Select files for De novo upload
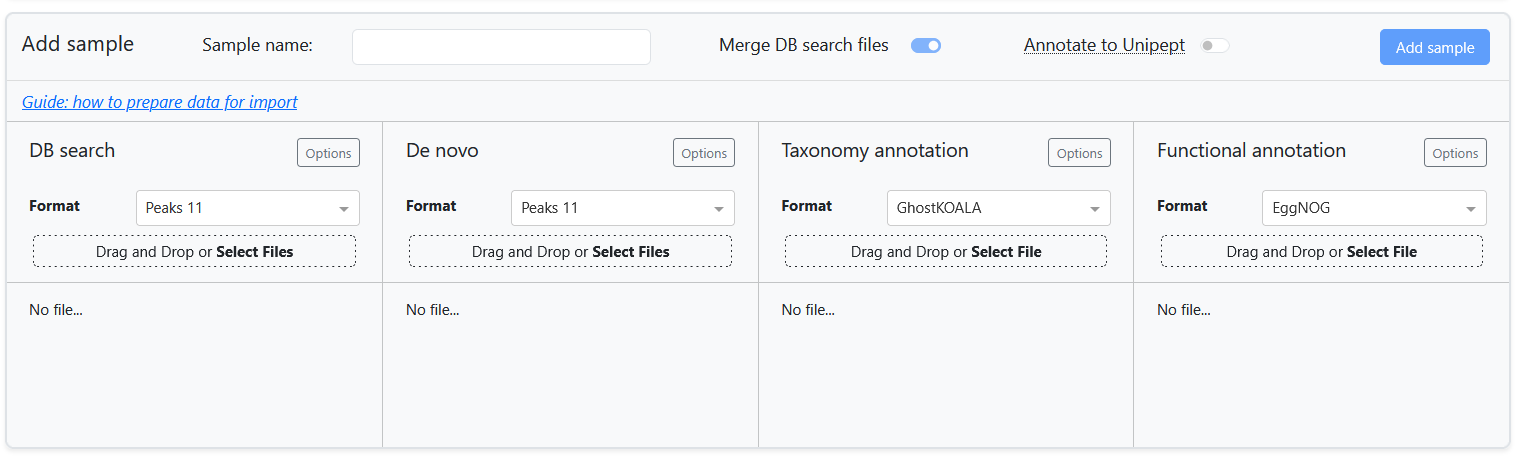 pos(631,252)
